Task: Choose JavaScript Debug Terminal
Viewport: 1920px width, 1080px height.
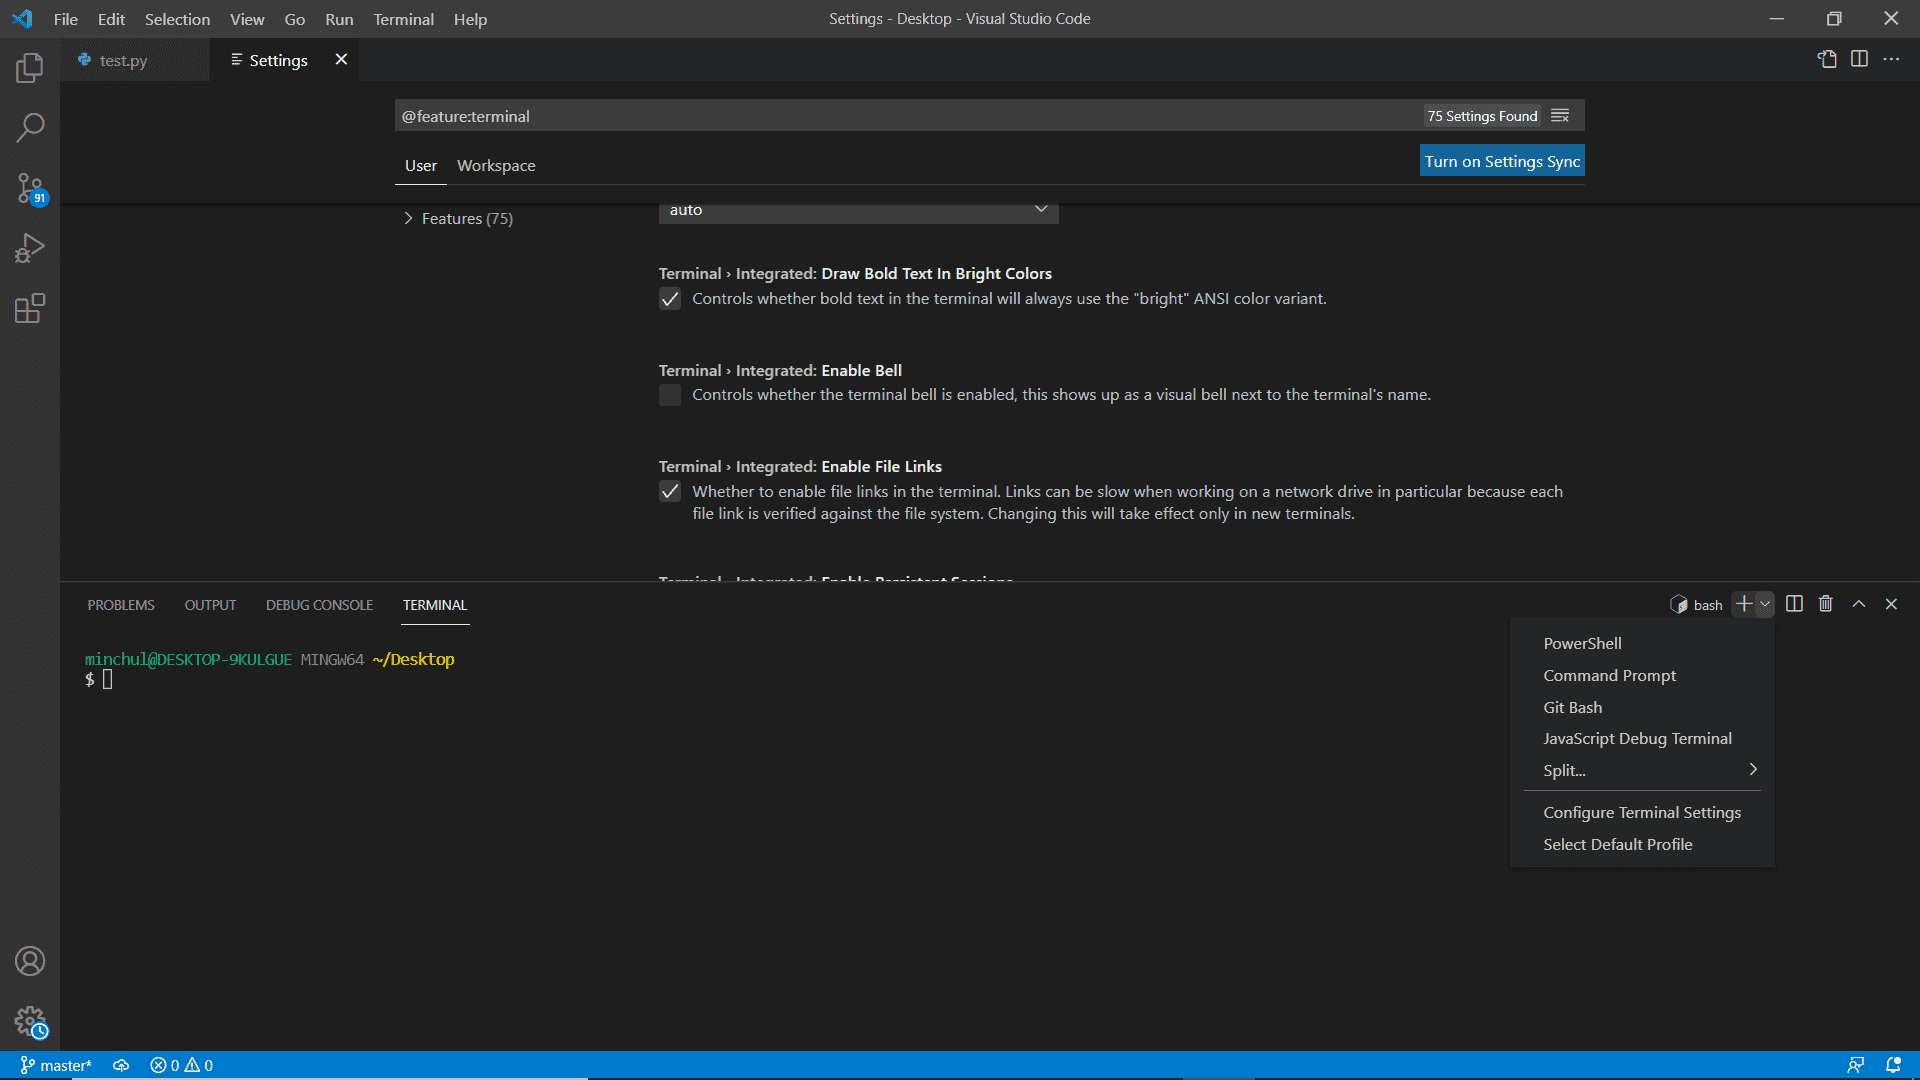Action: pos(1642,738)
